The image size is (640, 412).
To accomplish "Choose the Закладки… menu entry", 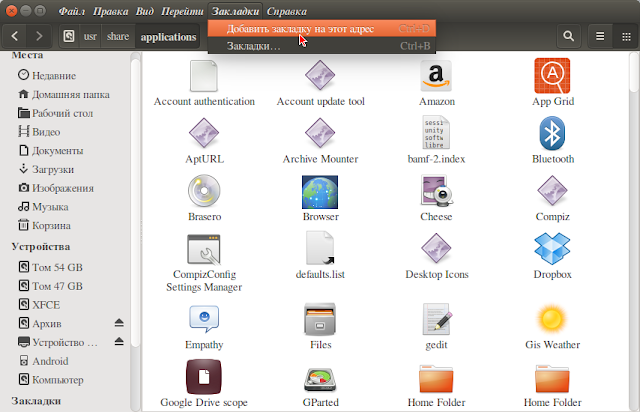I will [322, 46].
